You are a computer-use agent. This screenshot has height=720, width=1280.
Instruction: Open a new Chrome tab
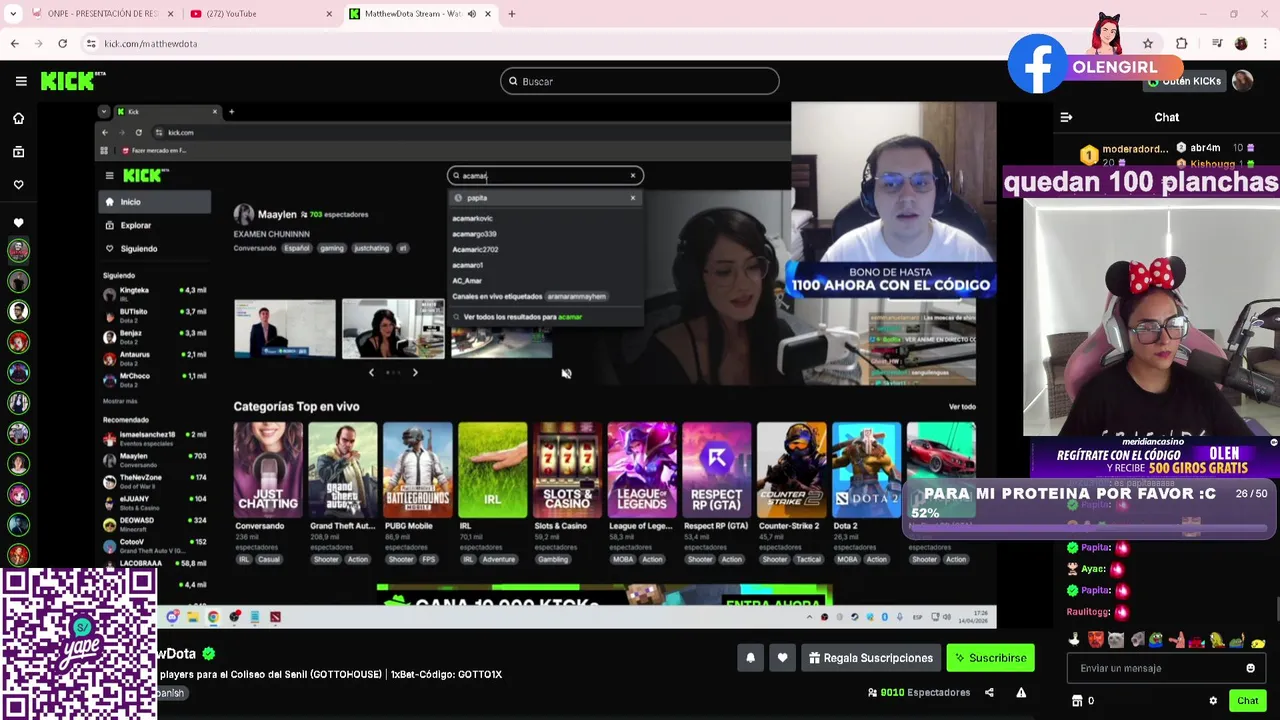pyautogui.click(x=512, y=14)
